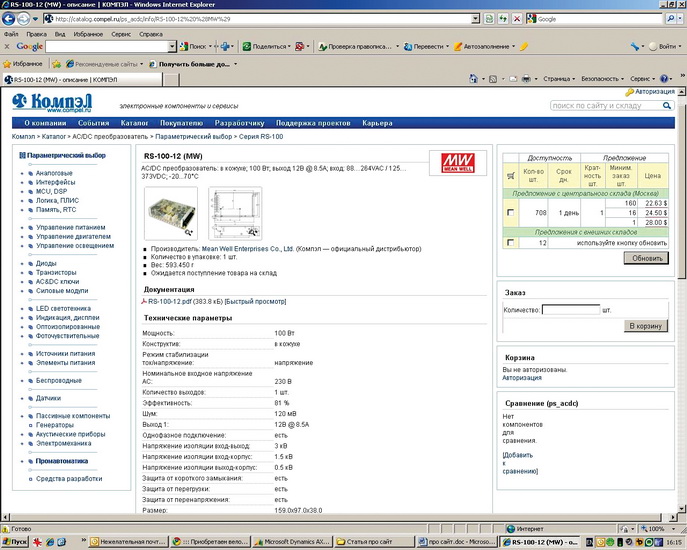Check the Moscow warehouse offer checkbox
Image resolution: width=687 pixels, height=550 pixels.
click(x=510, y=213)
